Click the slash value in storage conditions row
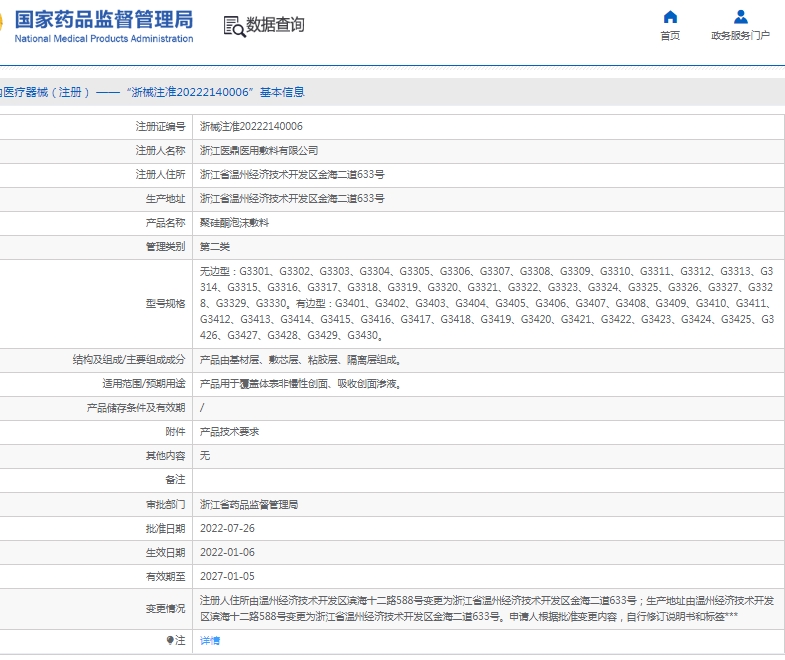785x660 pixels. 202,408
